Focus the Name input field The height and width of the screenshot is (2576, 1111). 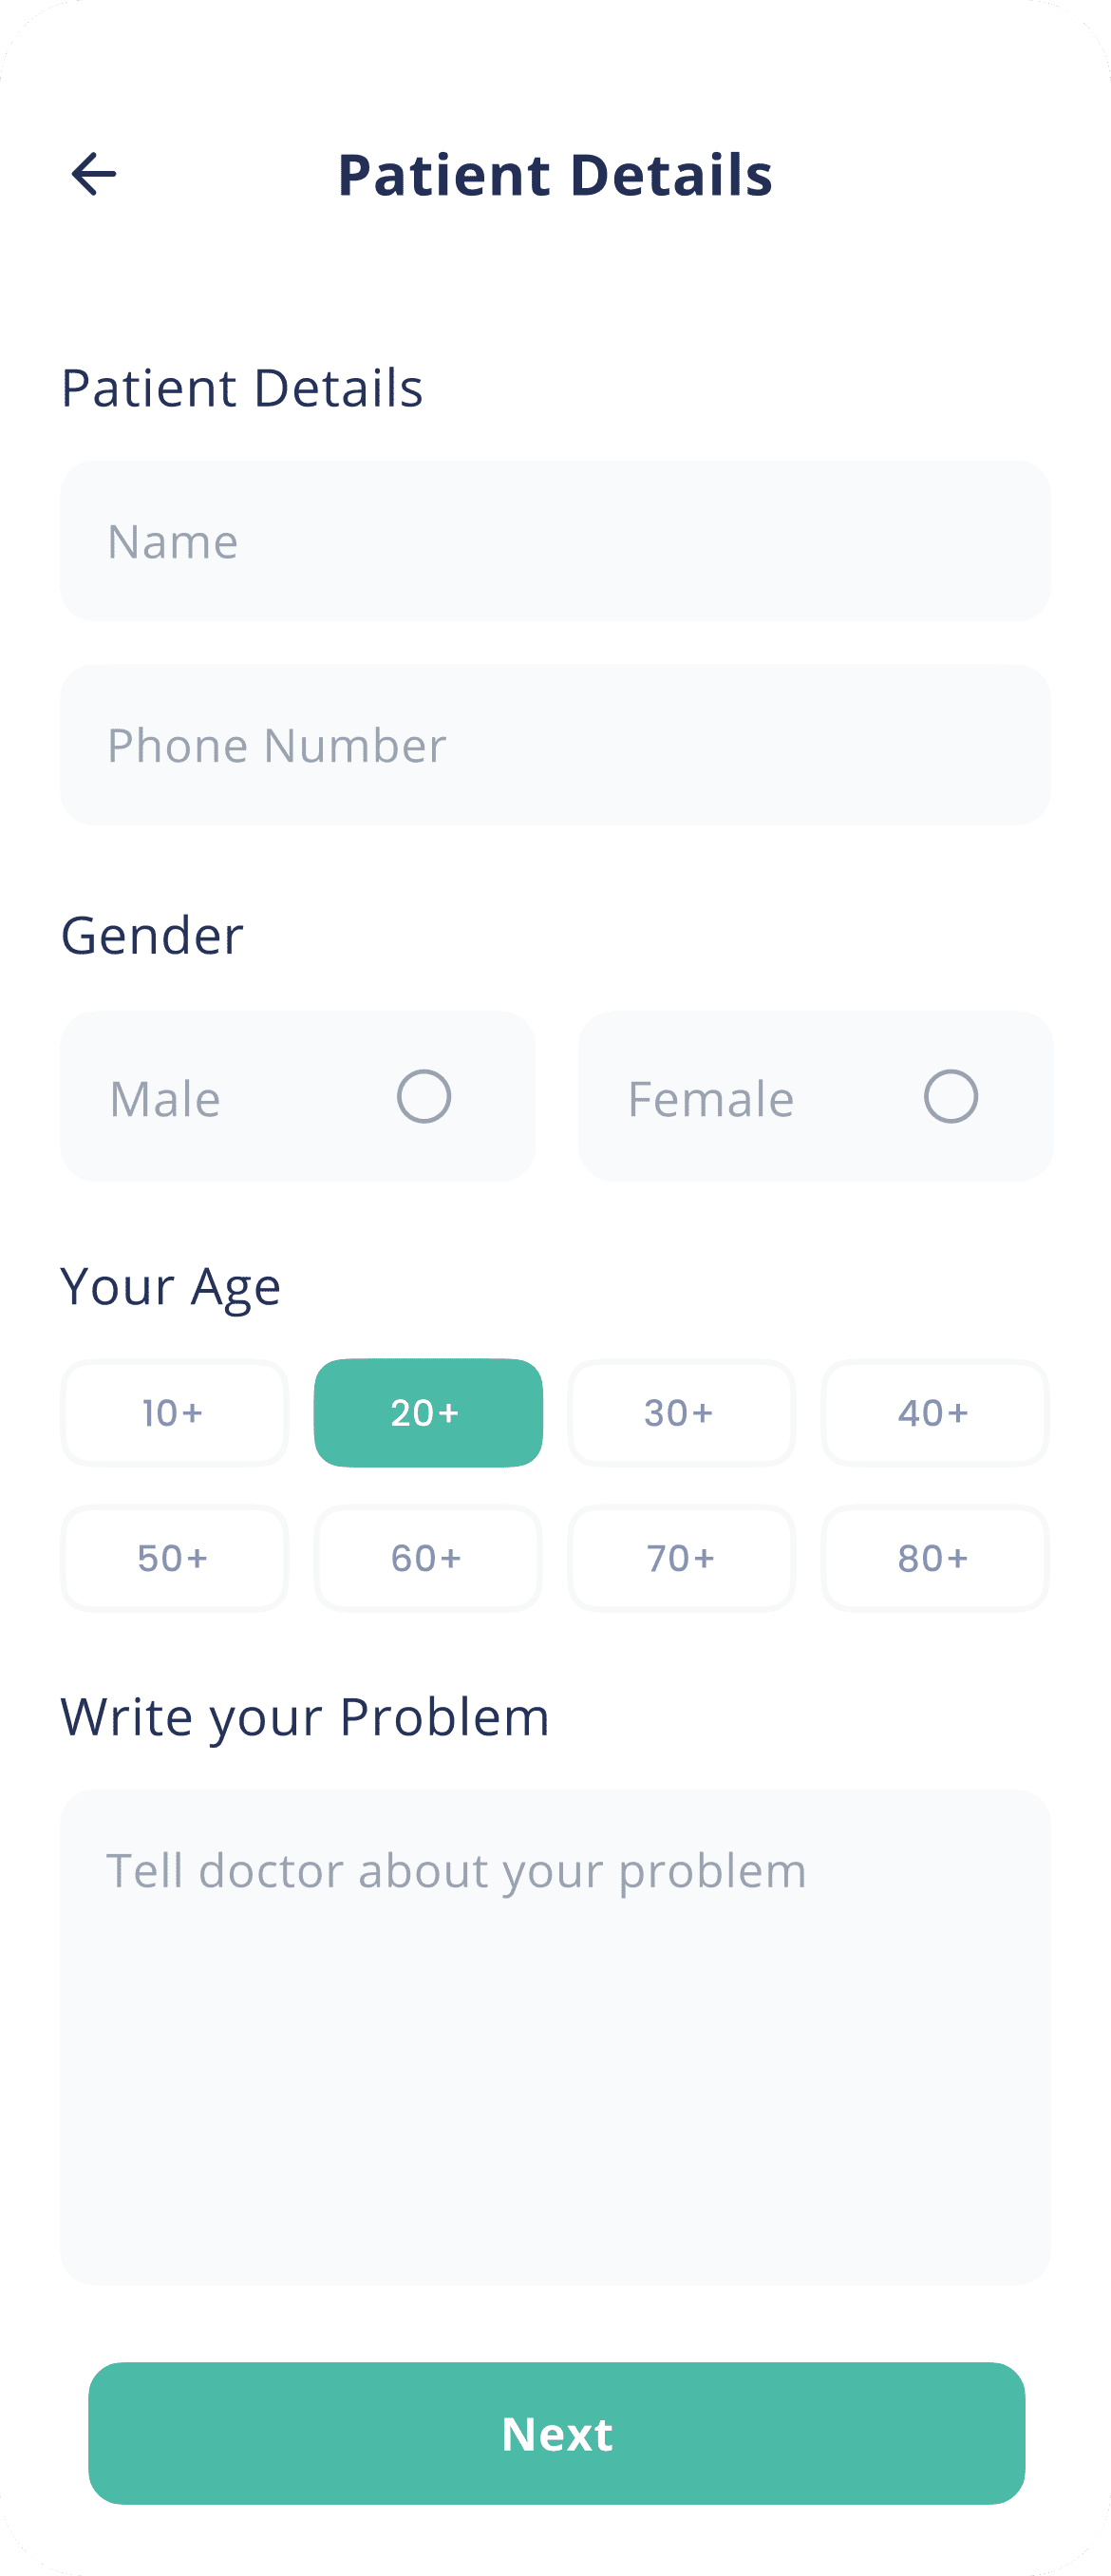pyautogui.click(x=555, y=541)
